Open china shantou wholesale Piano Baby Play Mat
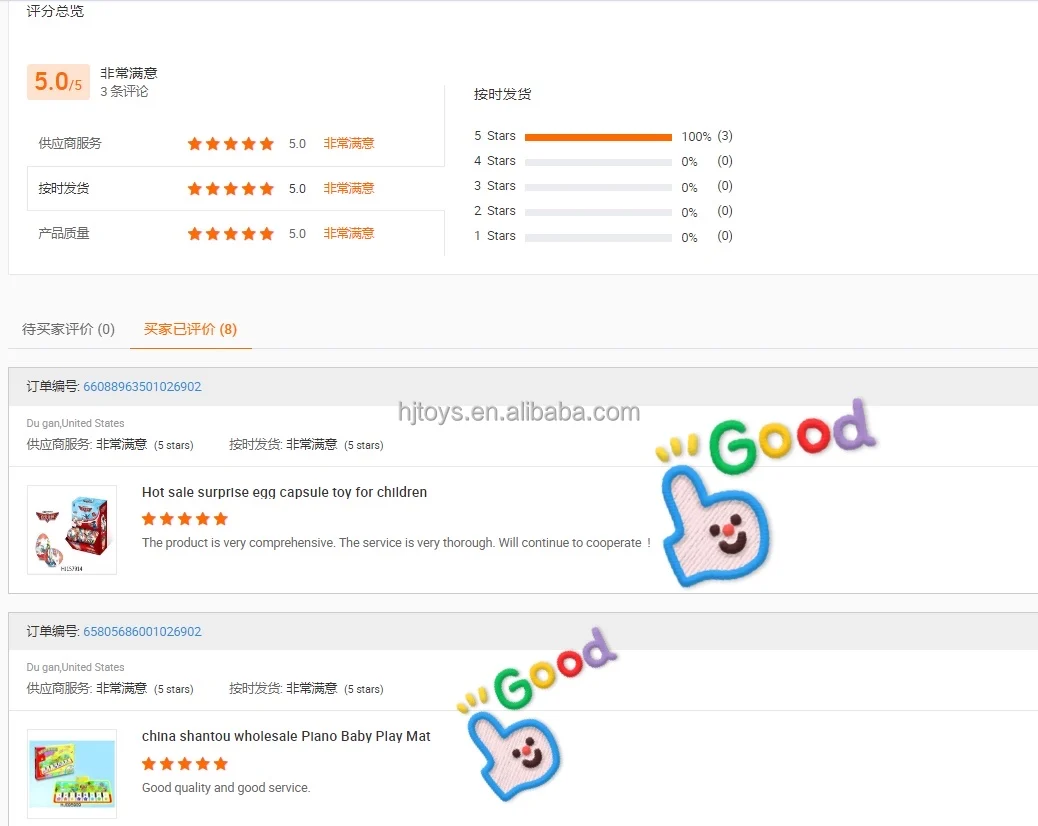 click(286, 736)
